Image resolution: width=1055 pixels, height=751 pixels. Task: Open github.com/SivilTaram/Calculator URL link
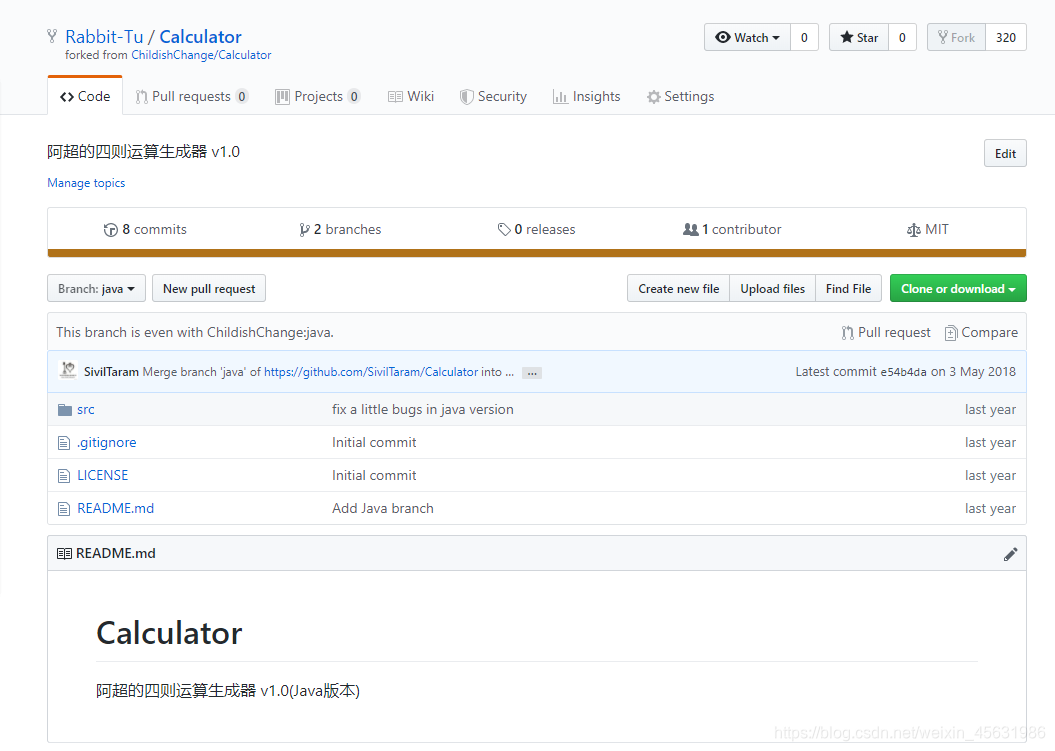371,372
